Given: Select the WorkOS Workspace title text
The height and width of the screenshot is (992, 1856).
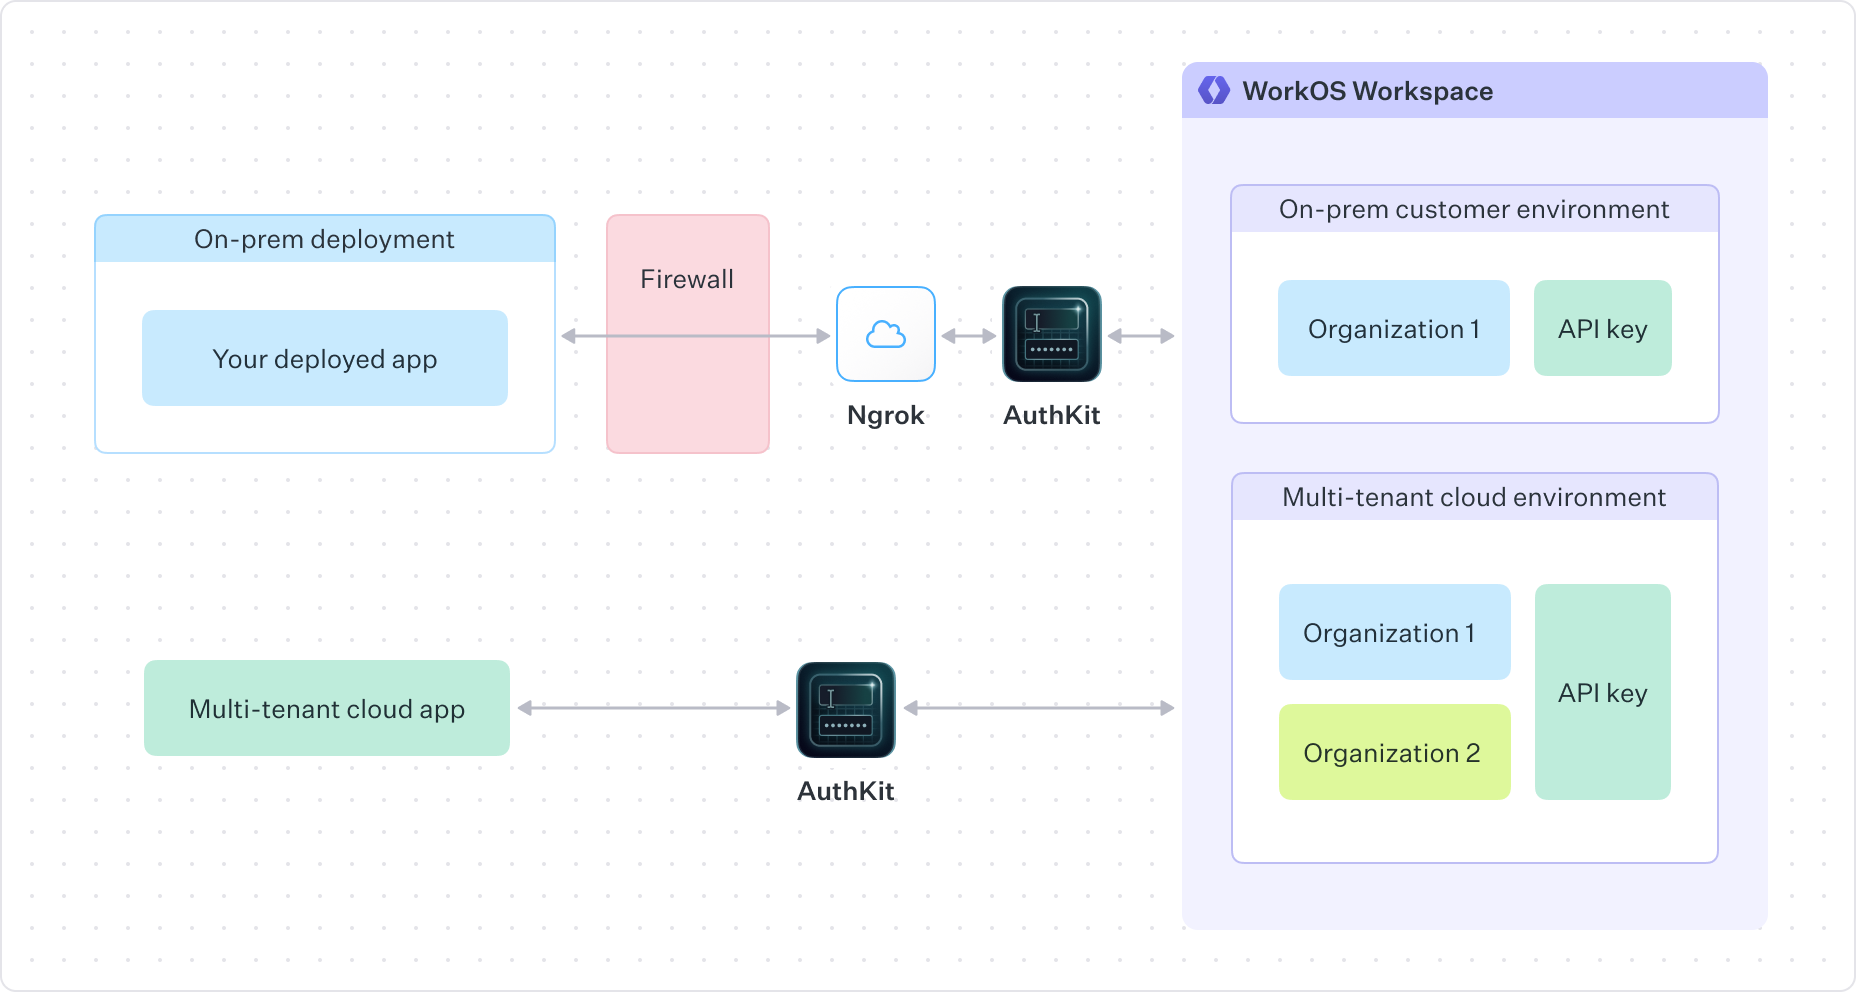Looking at the screenshot, I should pyautogui.click(x=1367, y=91).
